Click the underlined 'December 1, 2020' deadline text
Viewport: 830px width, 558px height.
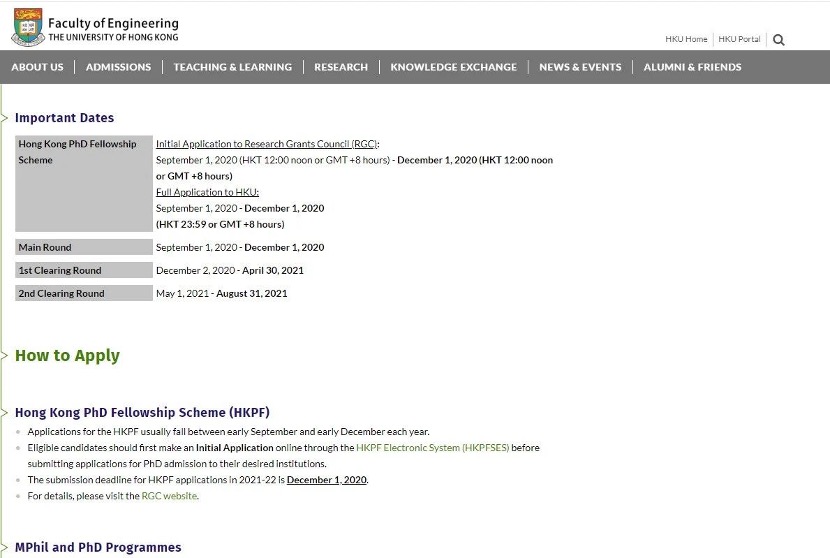coord(327,480)
